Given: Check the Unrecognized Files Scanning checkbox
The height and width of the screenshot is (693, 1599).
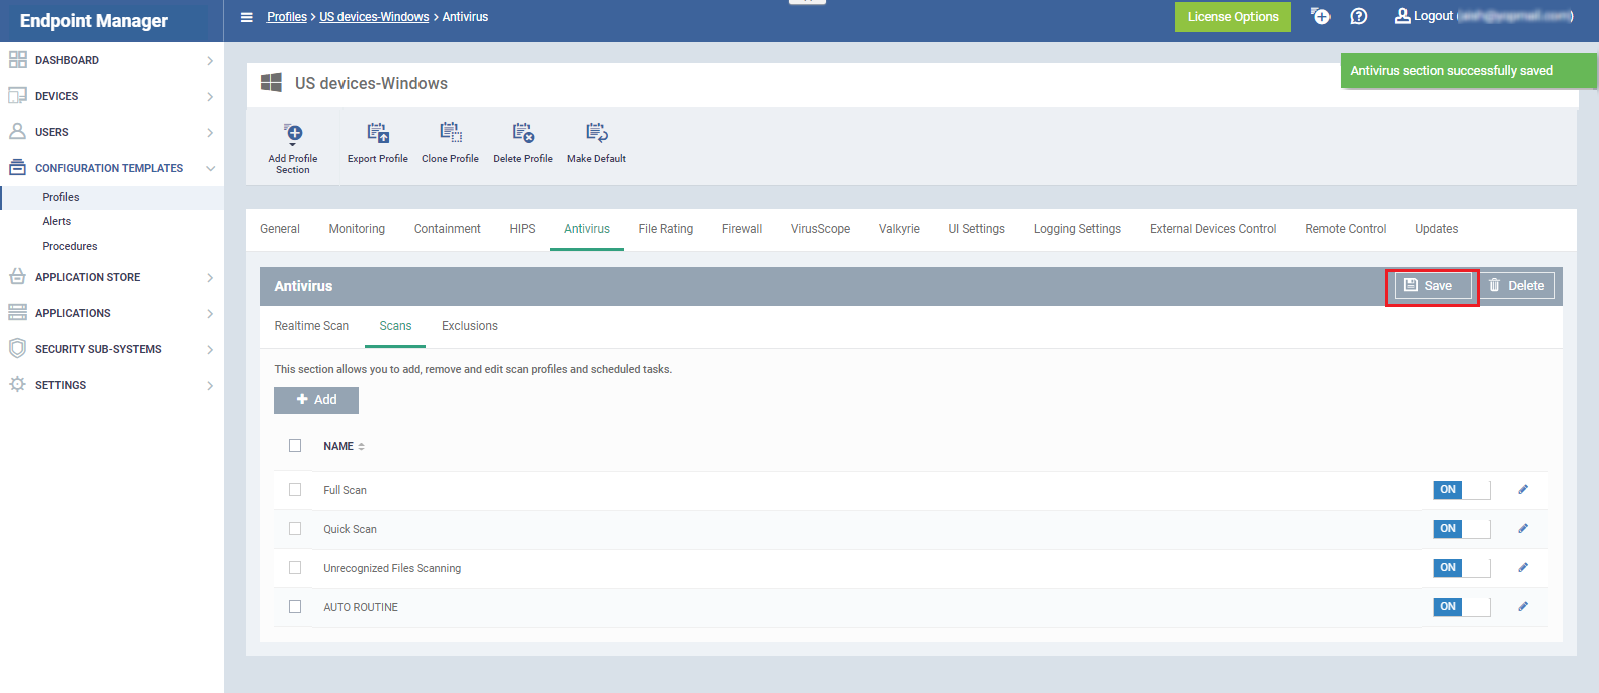Looking at the screenshot, I should coord(295,568).
